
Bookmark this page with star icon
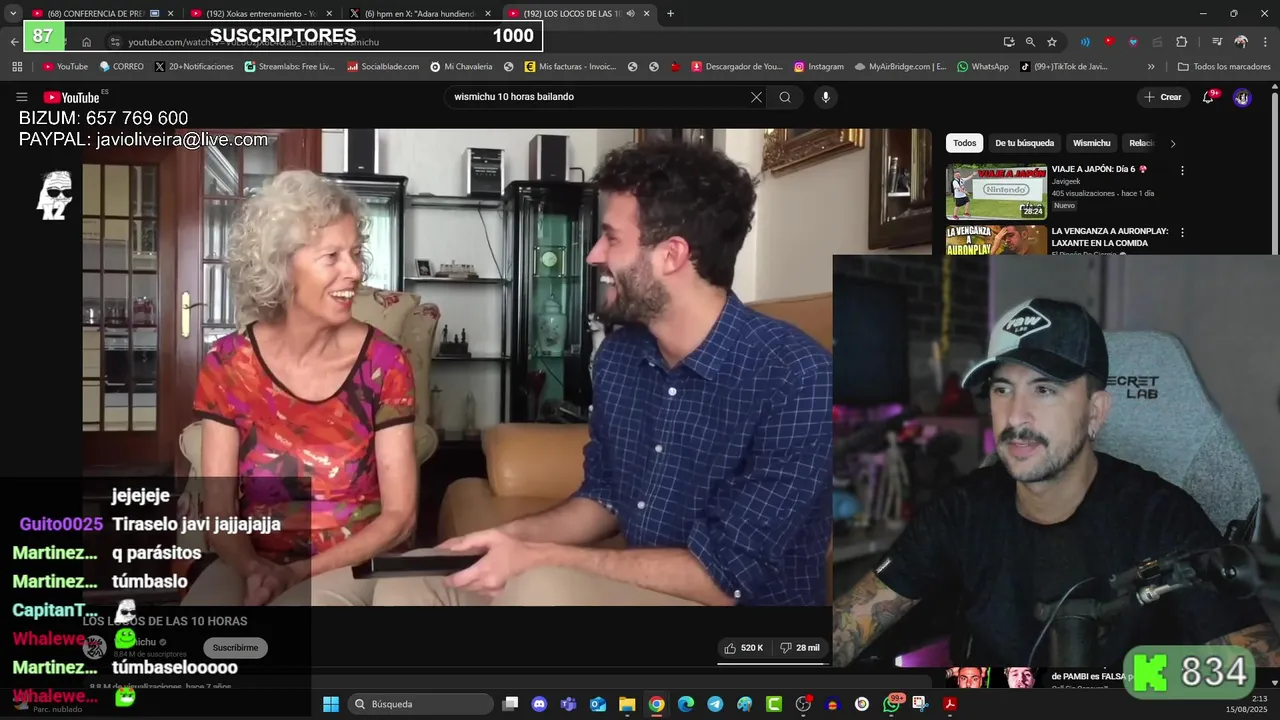[x=1052, y=42]
